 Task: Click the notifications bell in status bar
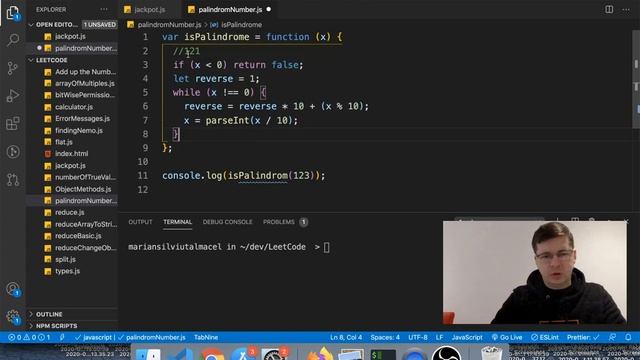(x=628, y=337)
